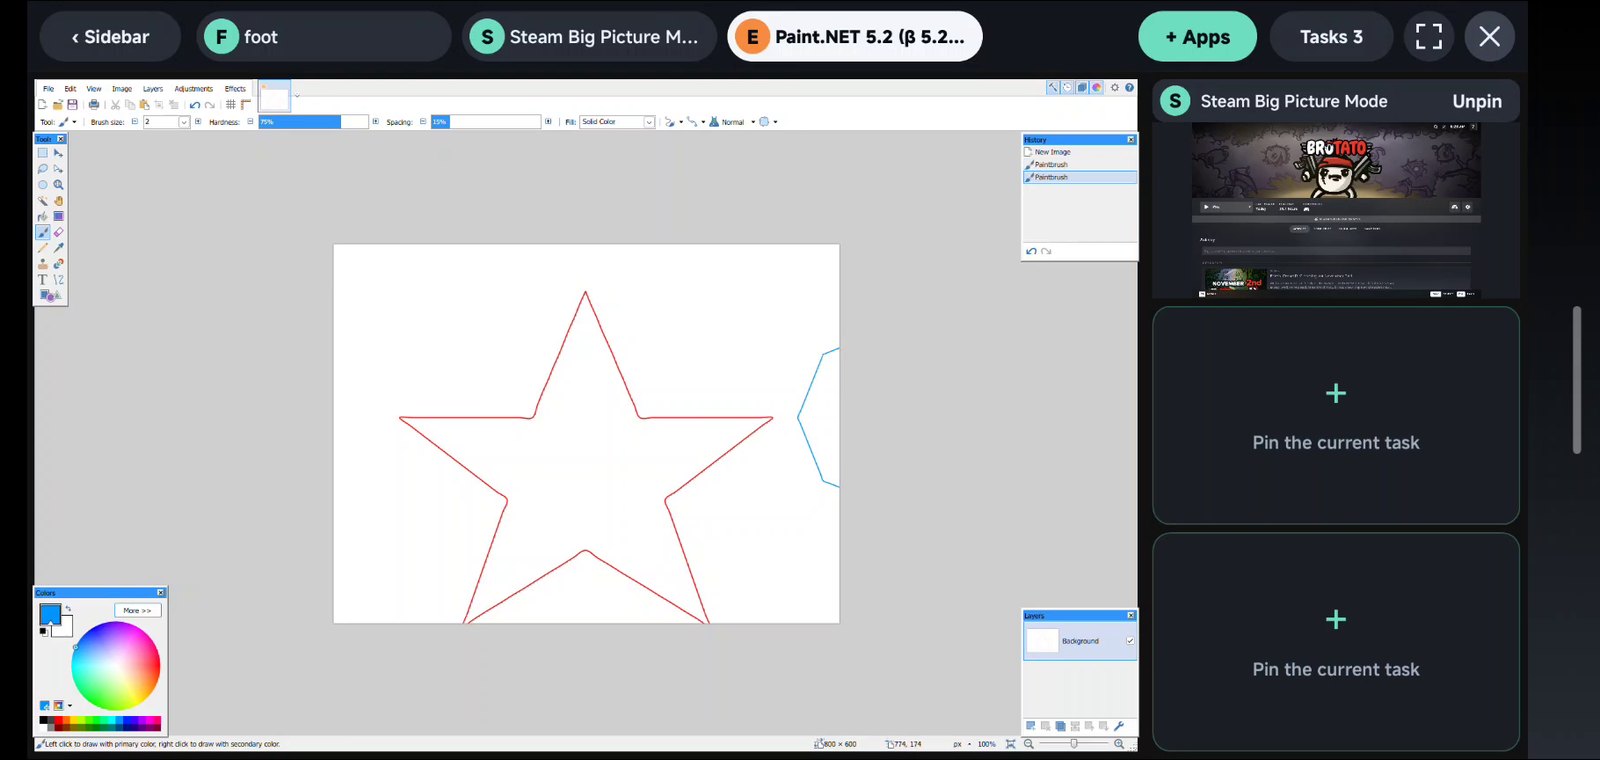Select the Pencil tool
1600x760 pixels.
tap(43, 248)
